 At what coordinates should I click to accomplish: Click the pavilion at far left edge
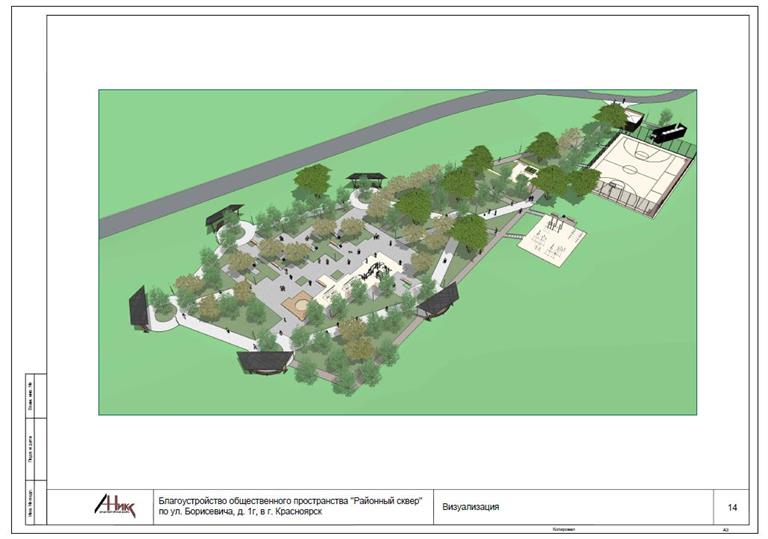coord(139,305)
